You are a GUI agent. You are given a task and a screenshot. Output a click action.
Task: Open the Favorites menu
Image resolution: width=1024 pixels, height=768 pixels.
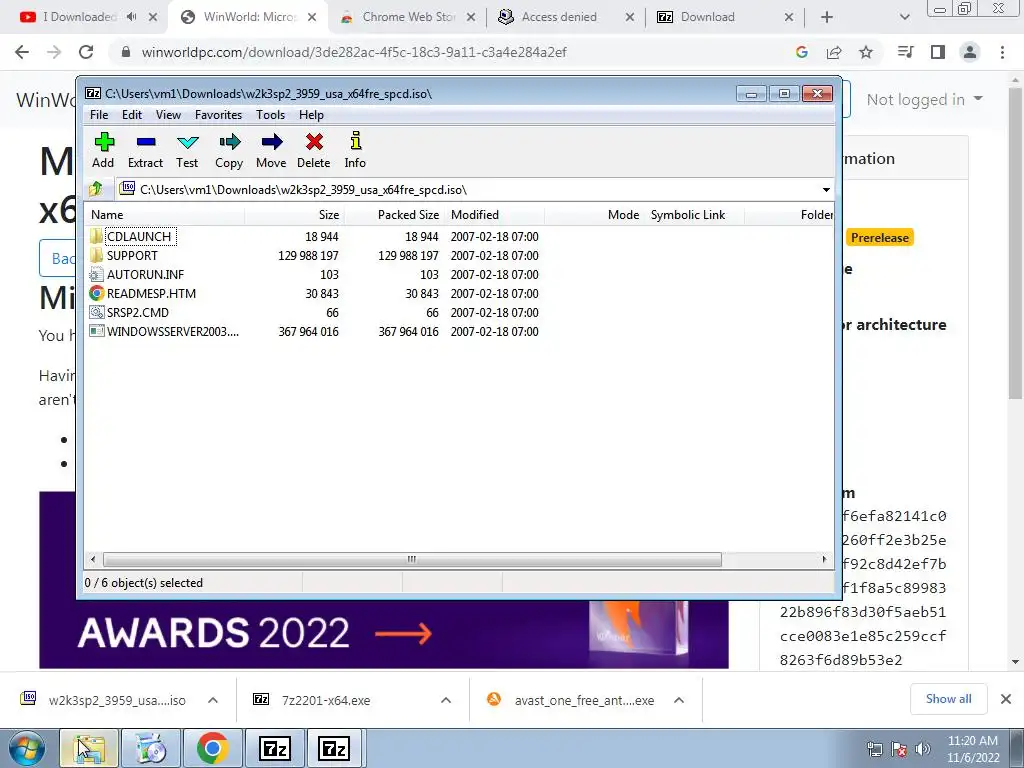click(x=218, y=115)
